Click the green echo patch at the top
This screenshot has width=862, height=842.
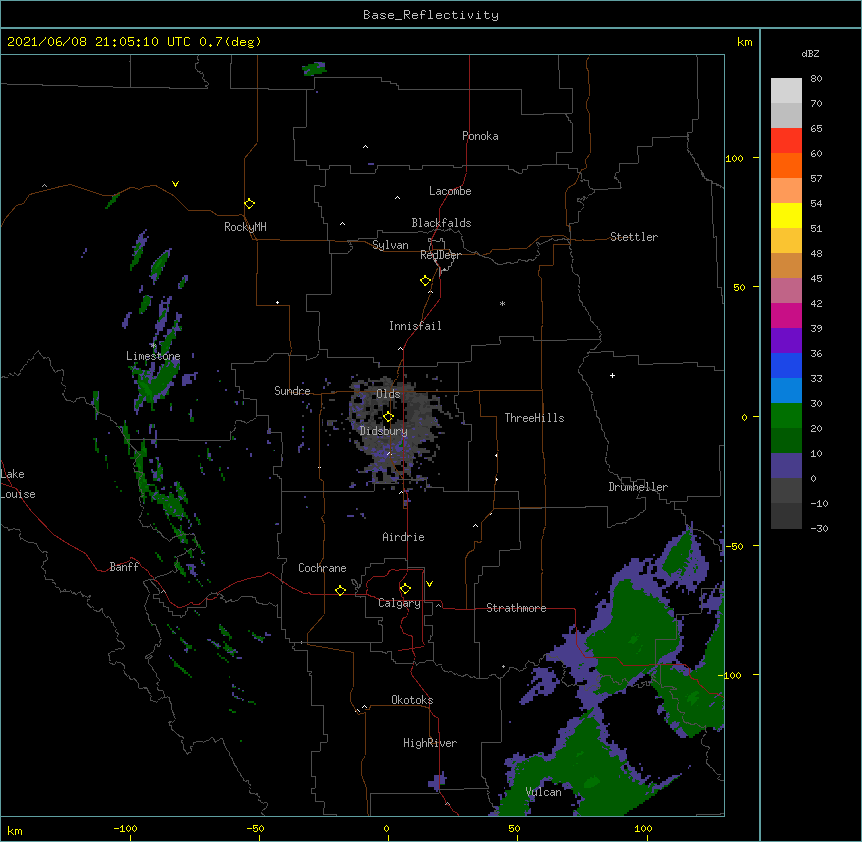coord(314,69)
